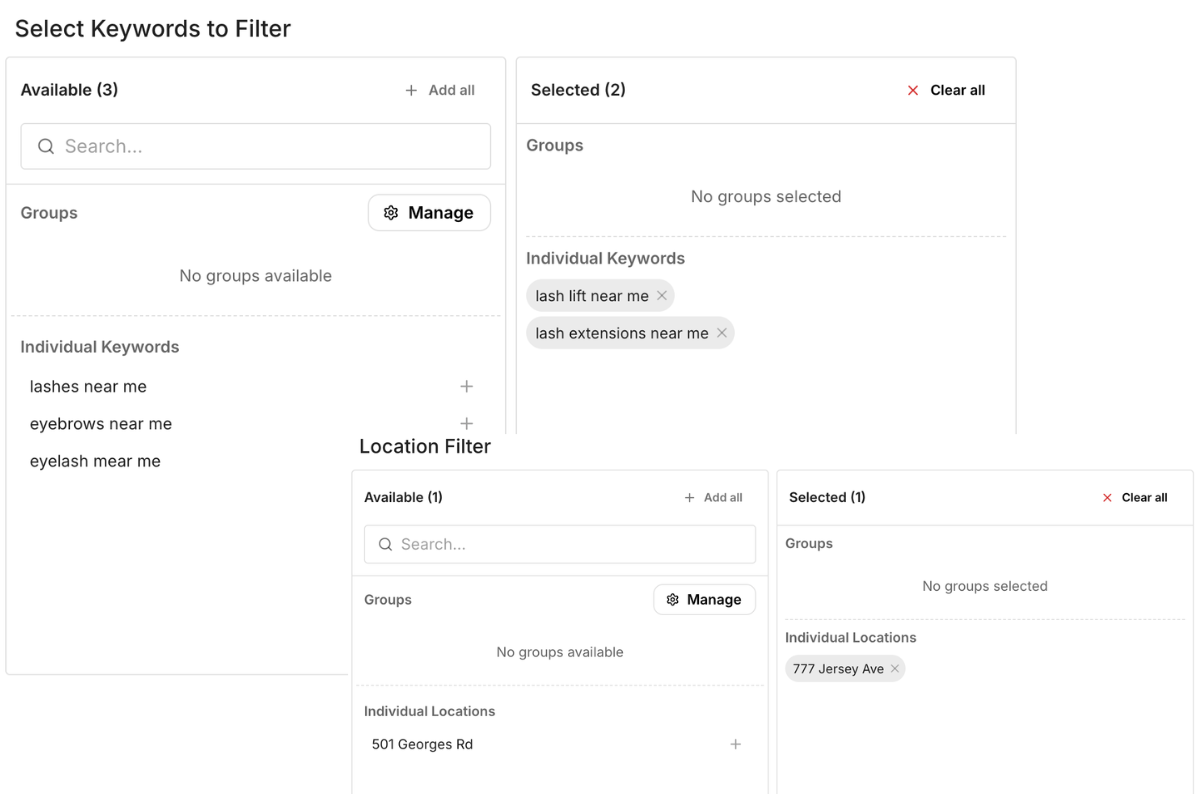Select 'eyelash mear me' keyword row
The width and height of the screenshot is (1200, 800).
(95, 461)
